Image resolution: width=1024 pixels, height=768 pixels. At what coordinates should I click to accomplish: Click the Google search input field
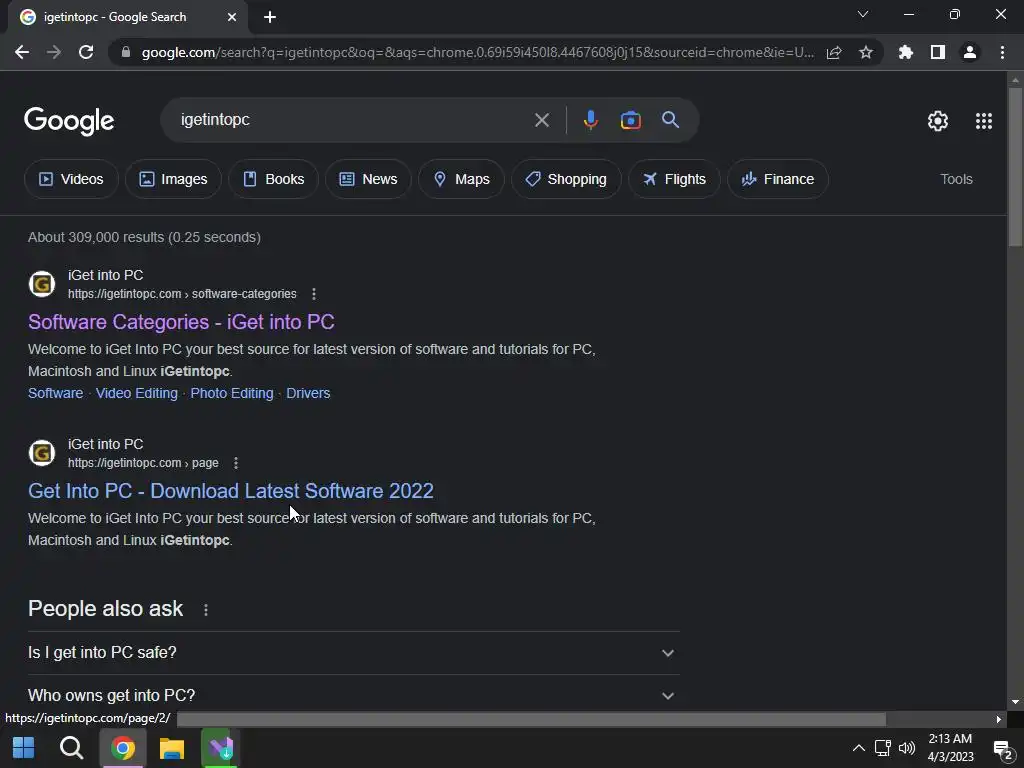353,120
